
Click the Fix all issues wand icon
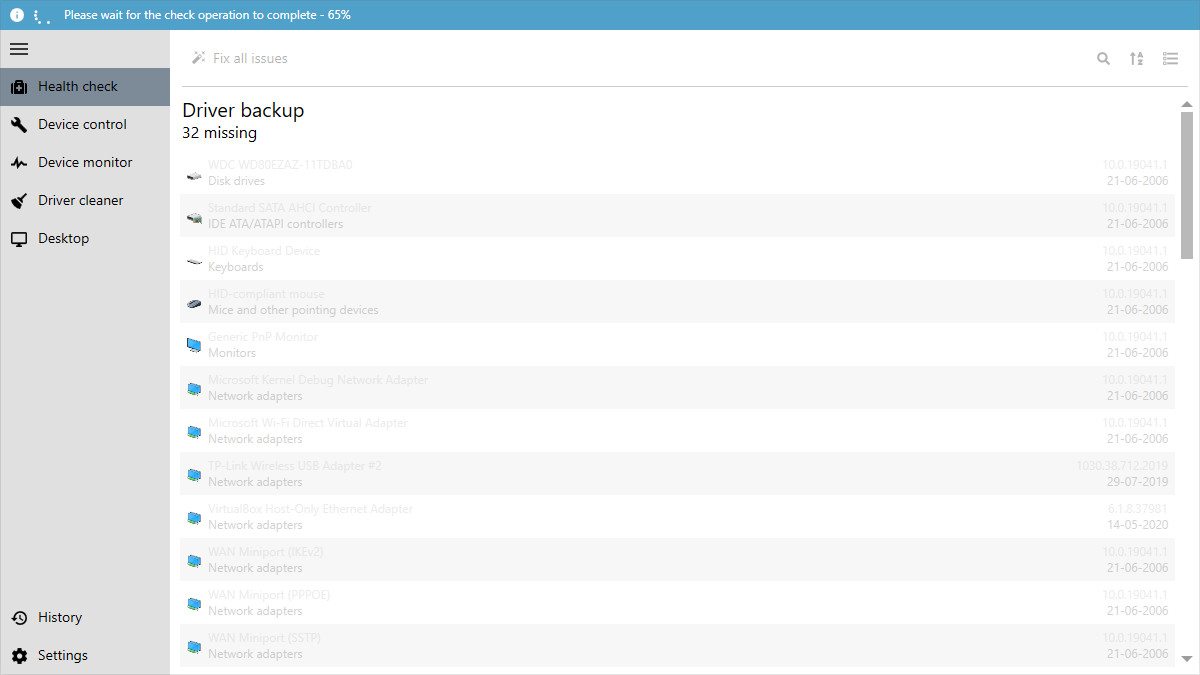point(198,57)
